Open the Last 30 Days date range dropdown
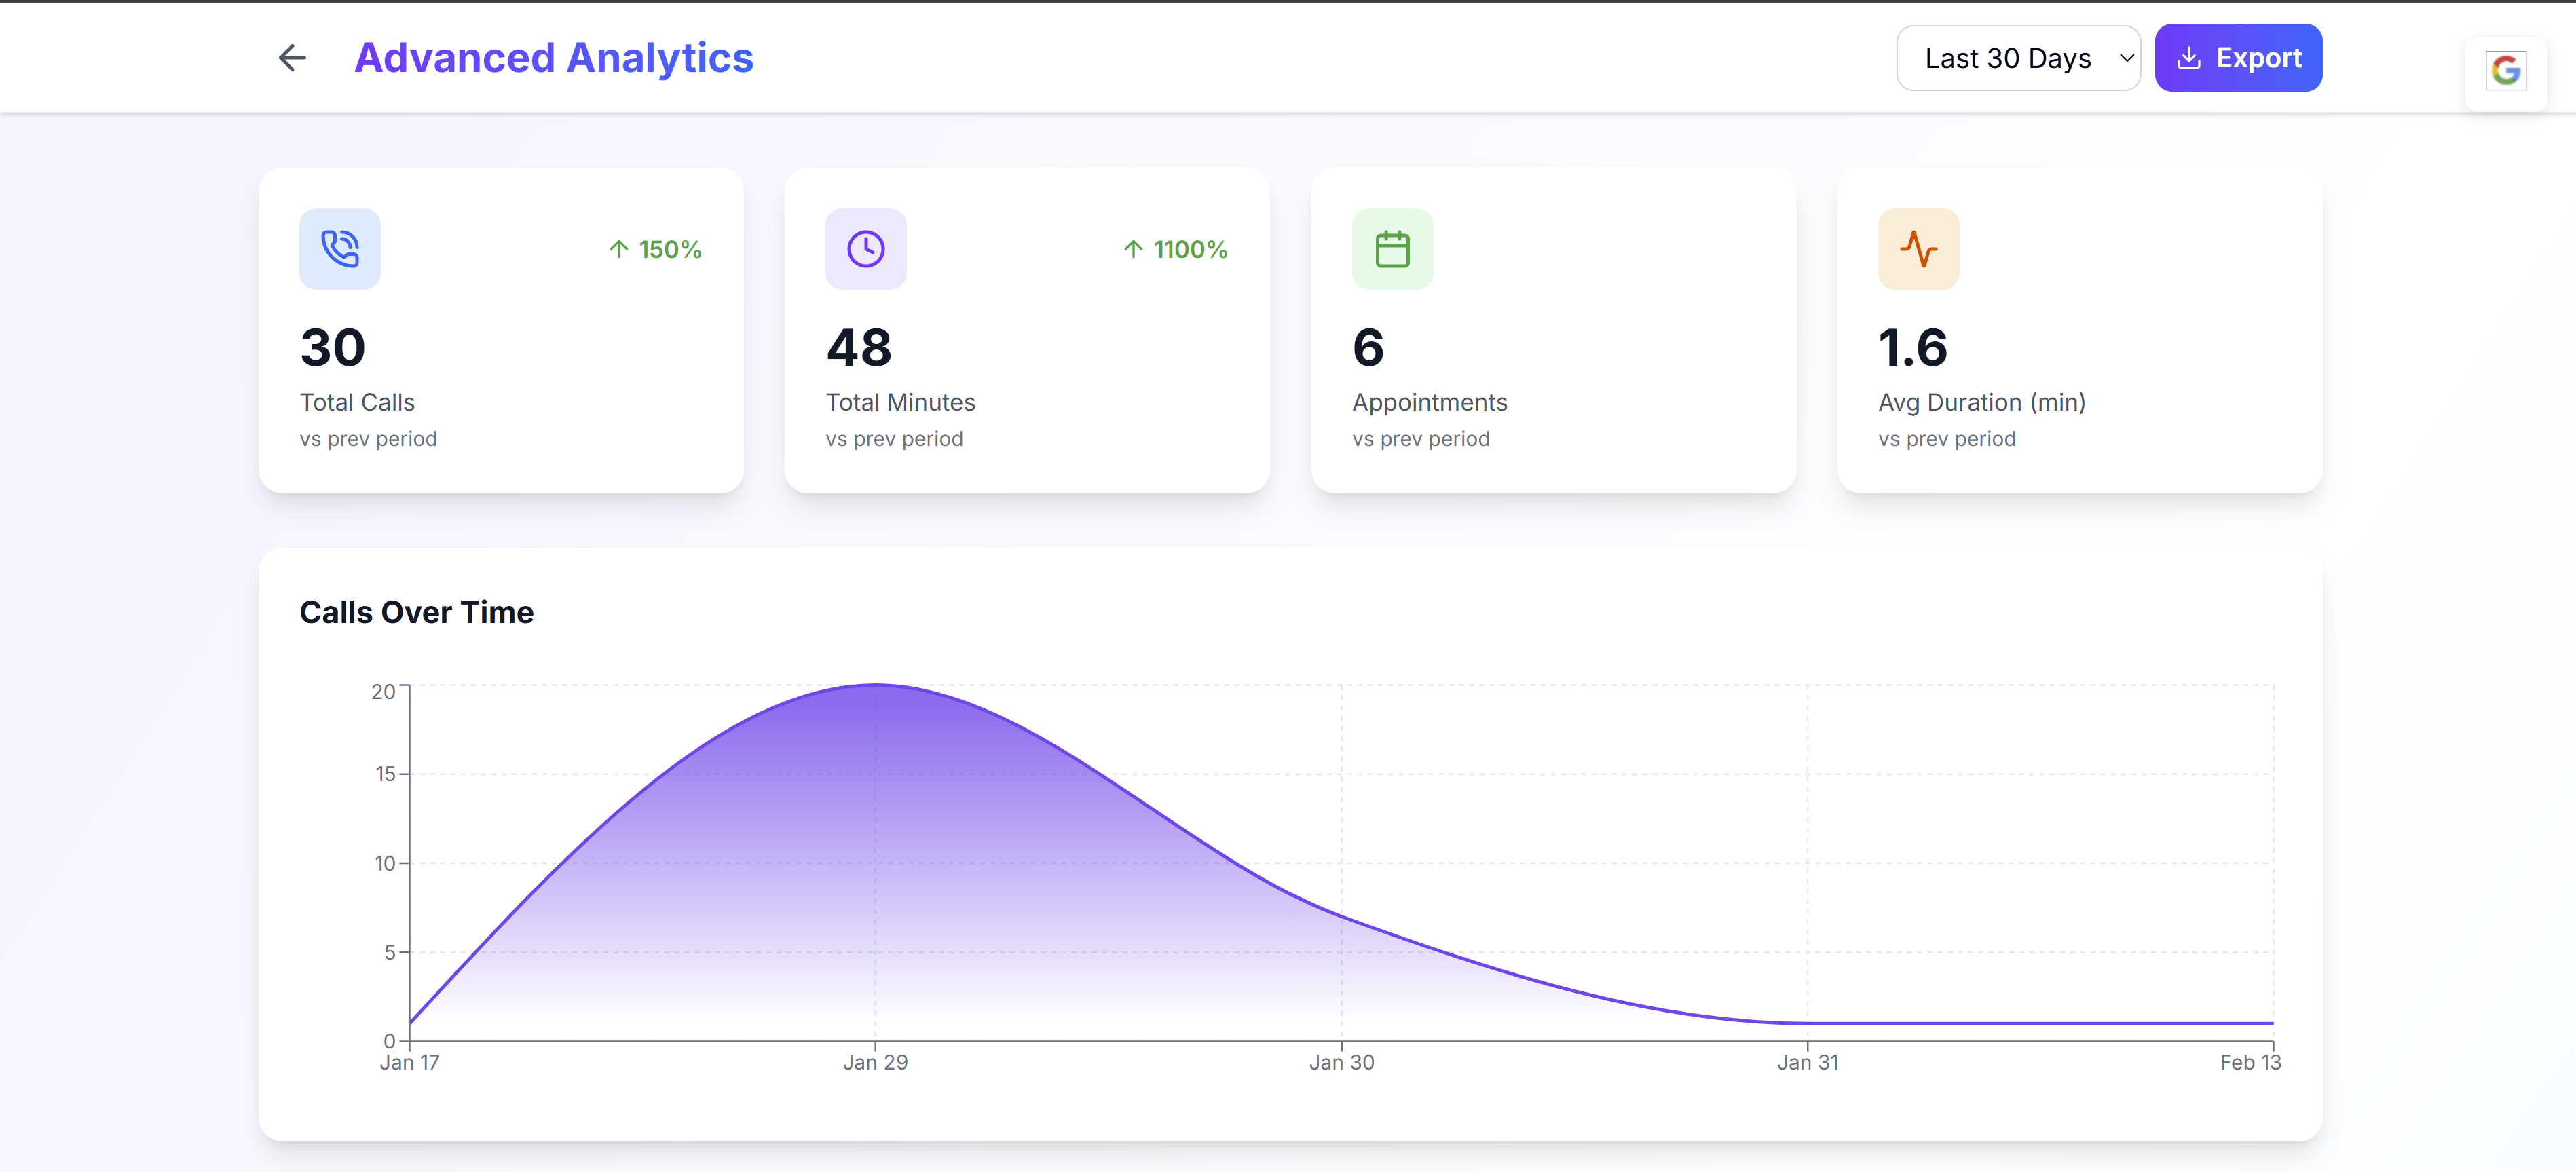The image size is (2576, 1172). [2018, 57]
